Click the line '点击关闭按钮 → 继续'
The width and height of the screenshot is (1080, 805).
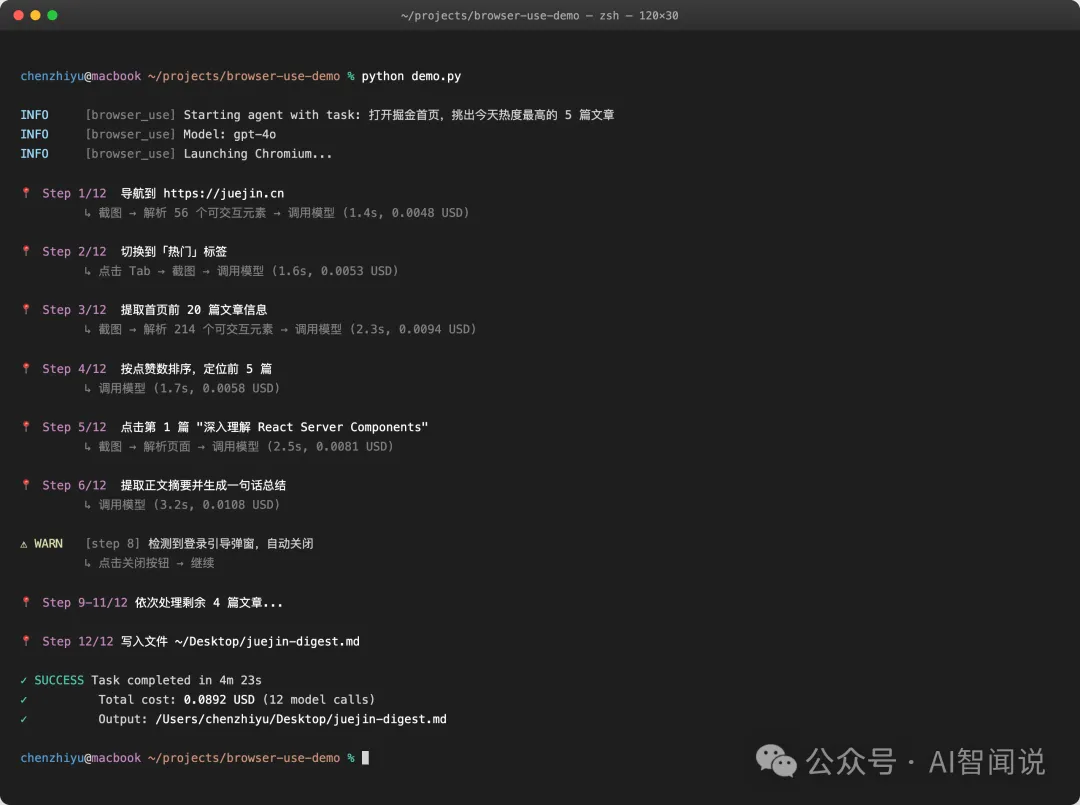[x=149, y=563]
